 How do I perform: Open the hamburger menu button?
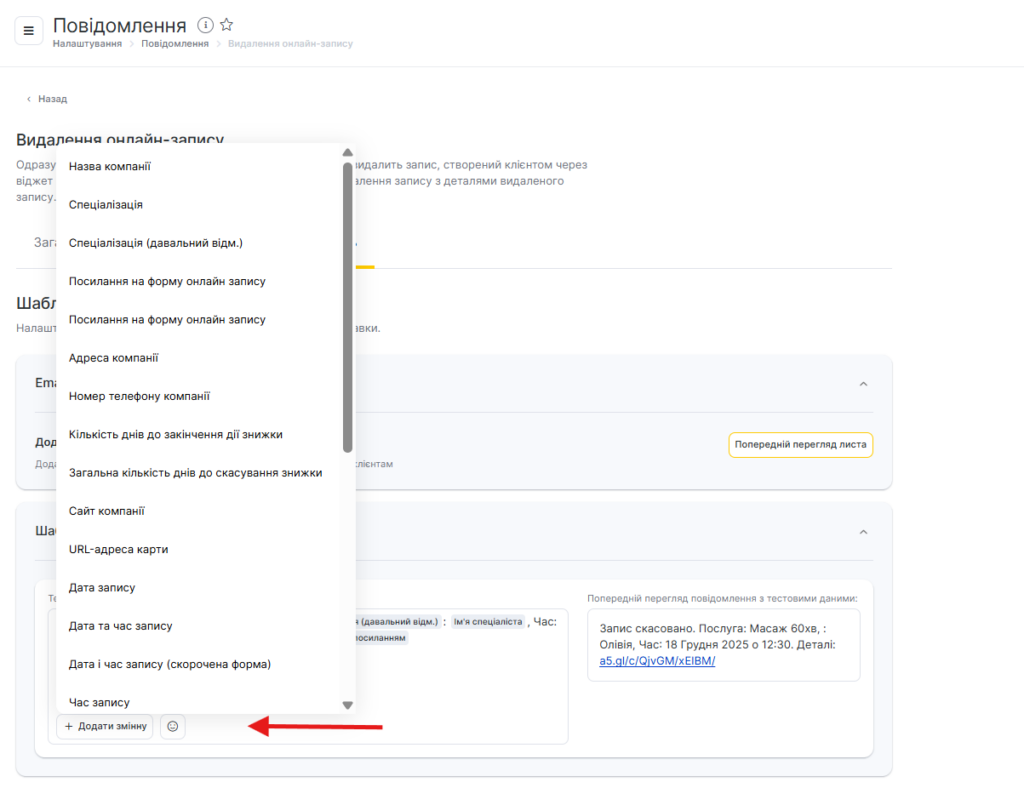[28, 31]
